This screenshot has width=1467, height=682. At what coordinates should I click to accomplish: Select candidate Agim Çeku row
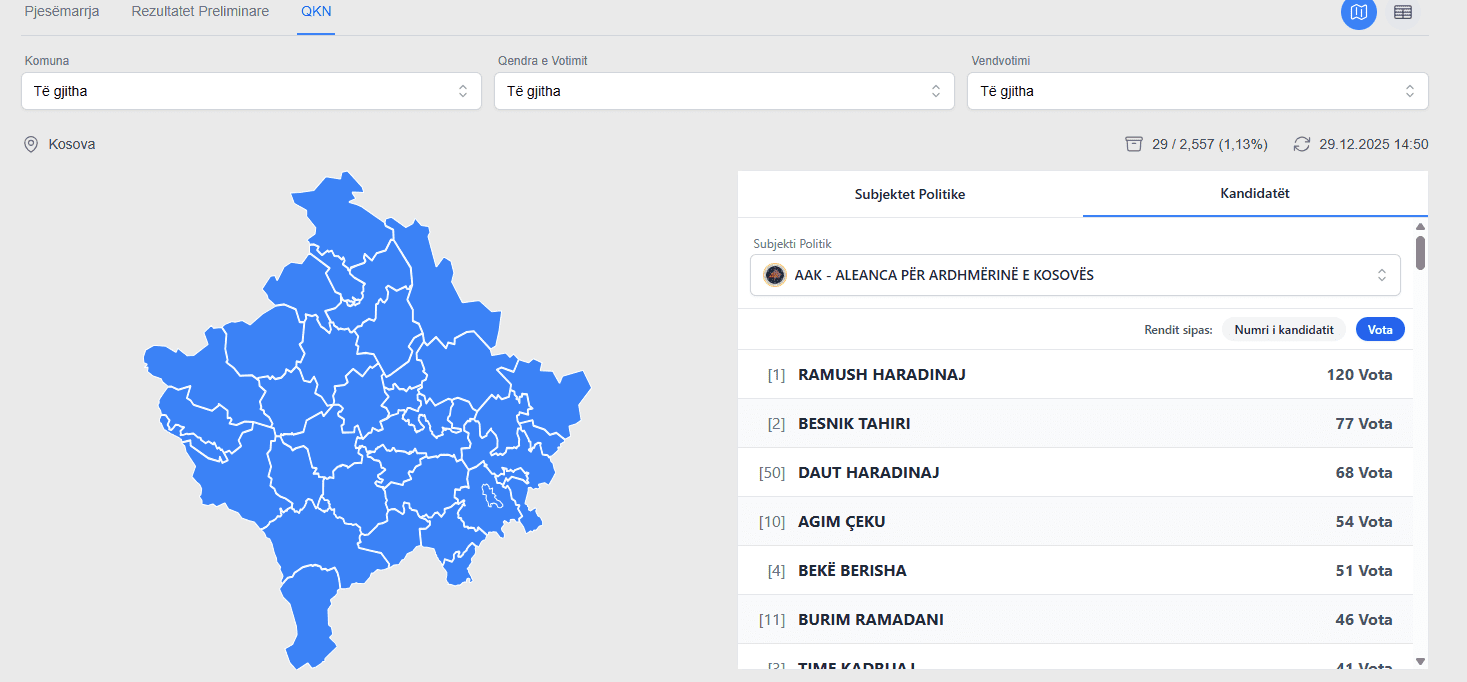tap(1075, 521)
